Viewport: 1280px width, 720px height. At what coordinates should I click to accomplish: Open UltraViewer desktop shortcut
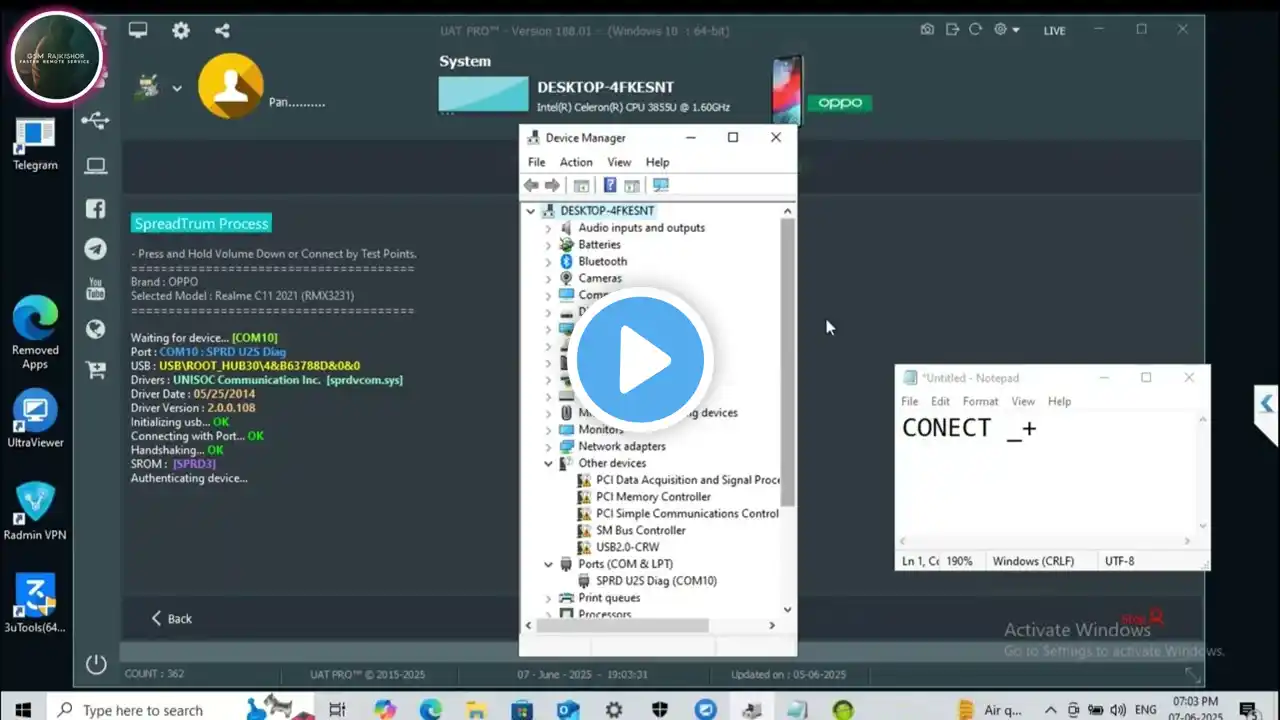point(35,418)
